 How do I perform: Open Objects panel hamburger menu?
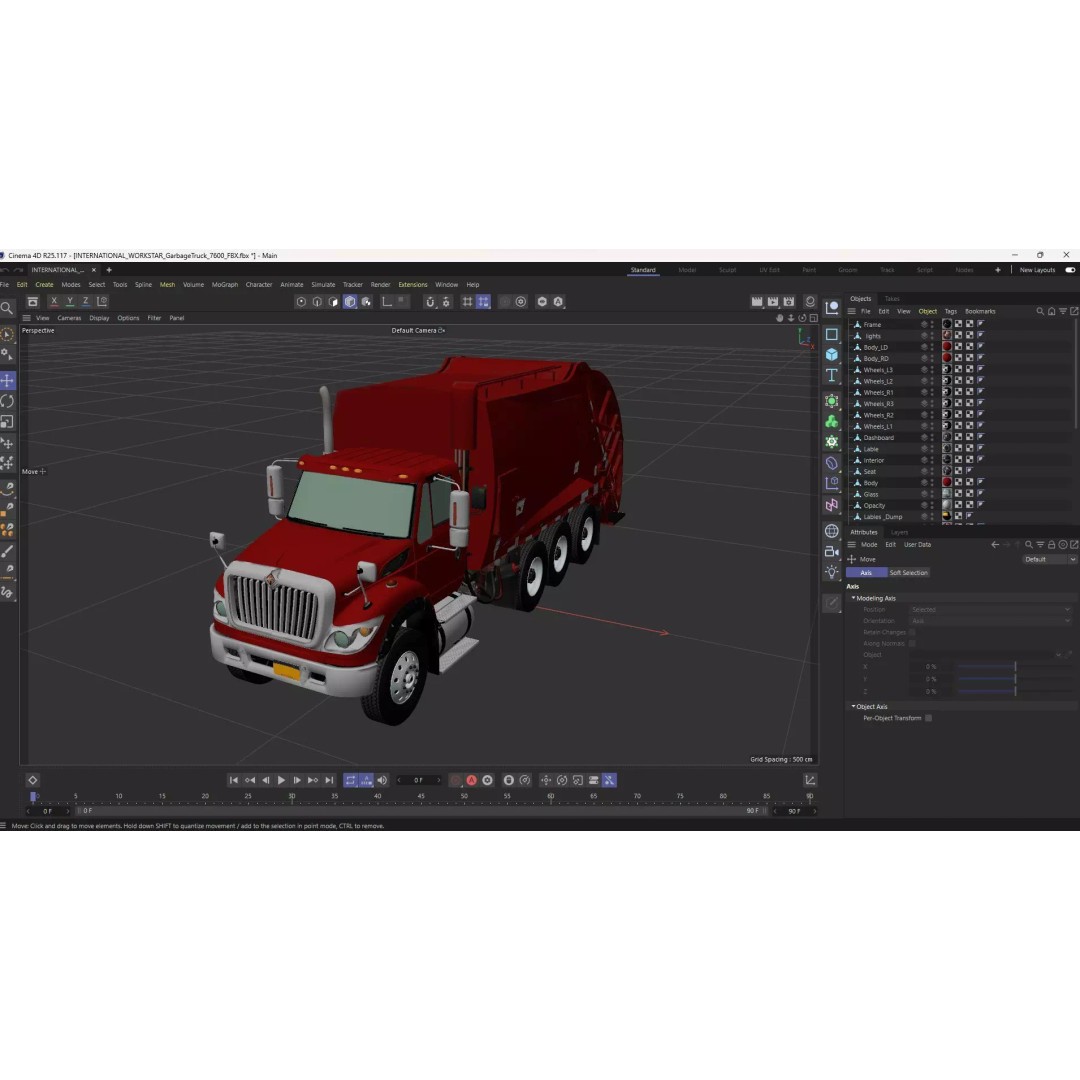852,311
